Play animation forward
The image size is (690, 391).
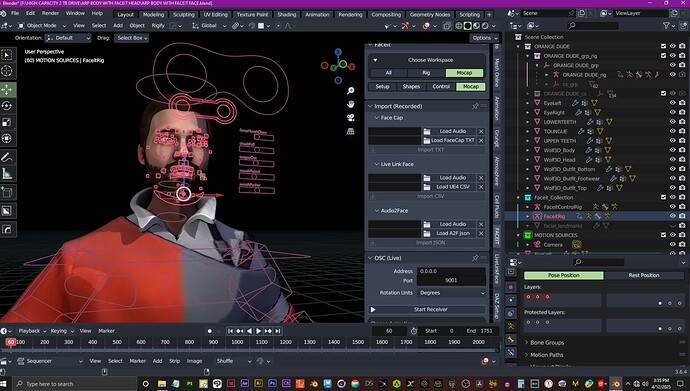click(x=259, y=331)
